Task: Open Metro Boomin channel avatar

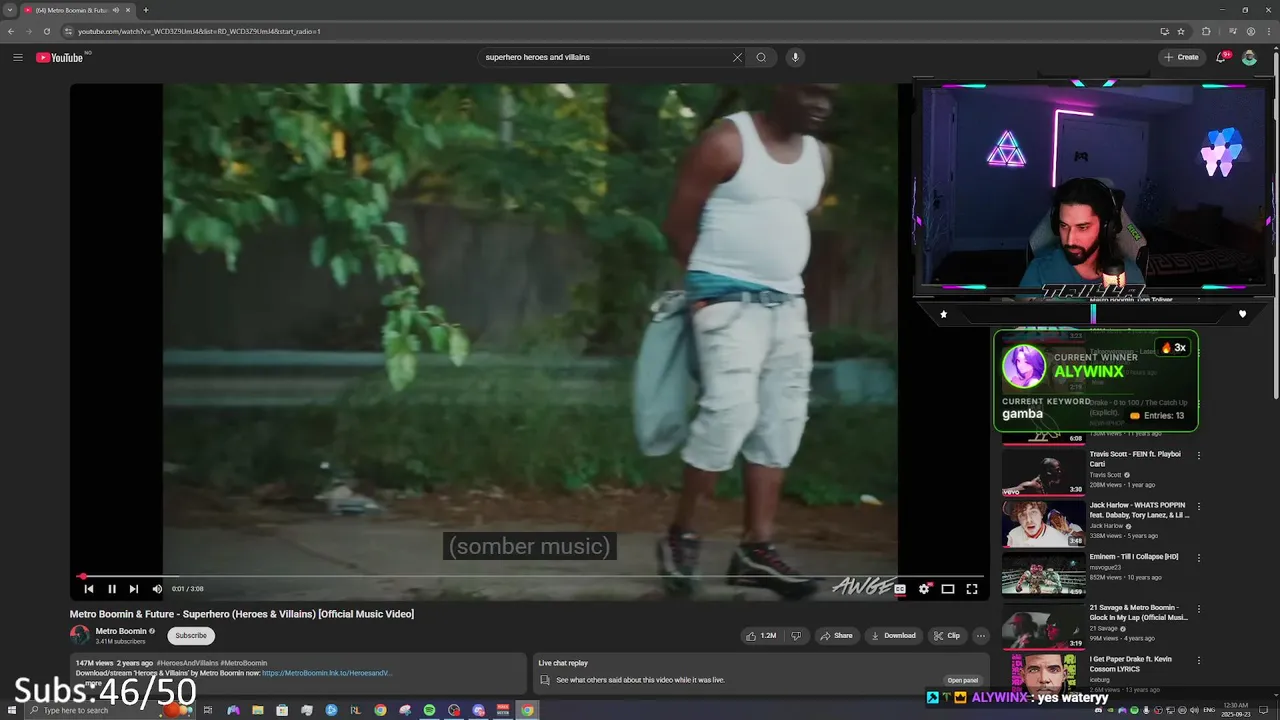Action: click(x=79, y=635)
